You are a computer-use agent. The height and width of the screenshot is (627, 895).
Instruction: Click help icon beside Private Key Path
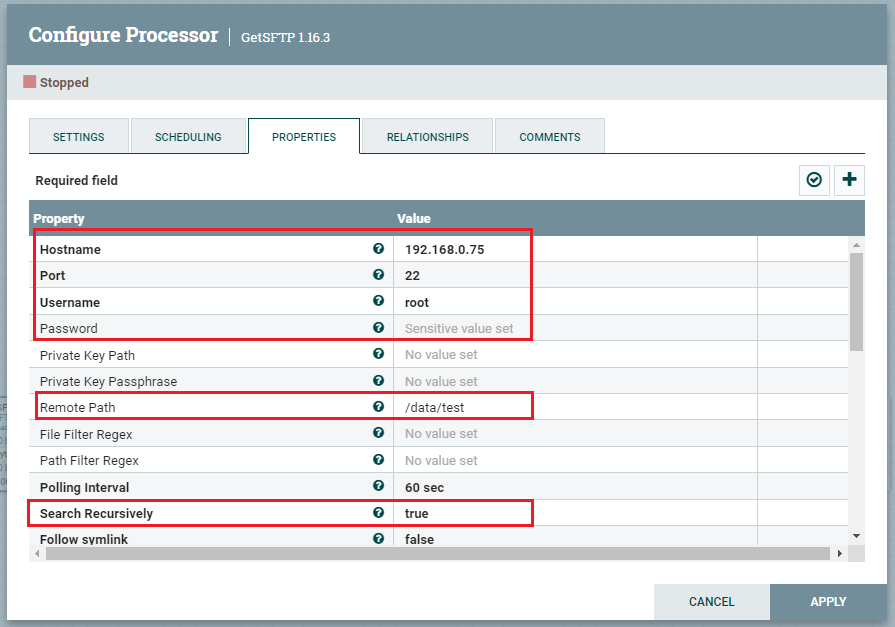[x=378, y=354]
